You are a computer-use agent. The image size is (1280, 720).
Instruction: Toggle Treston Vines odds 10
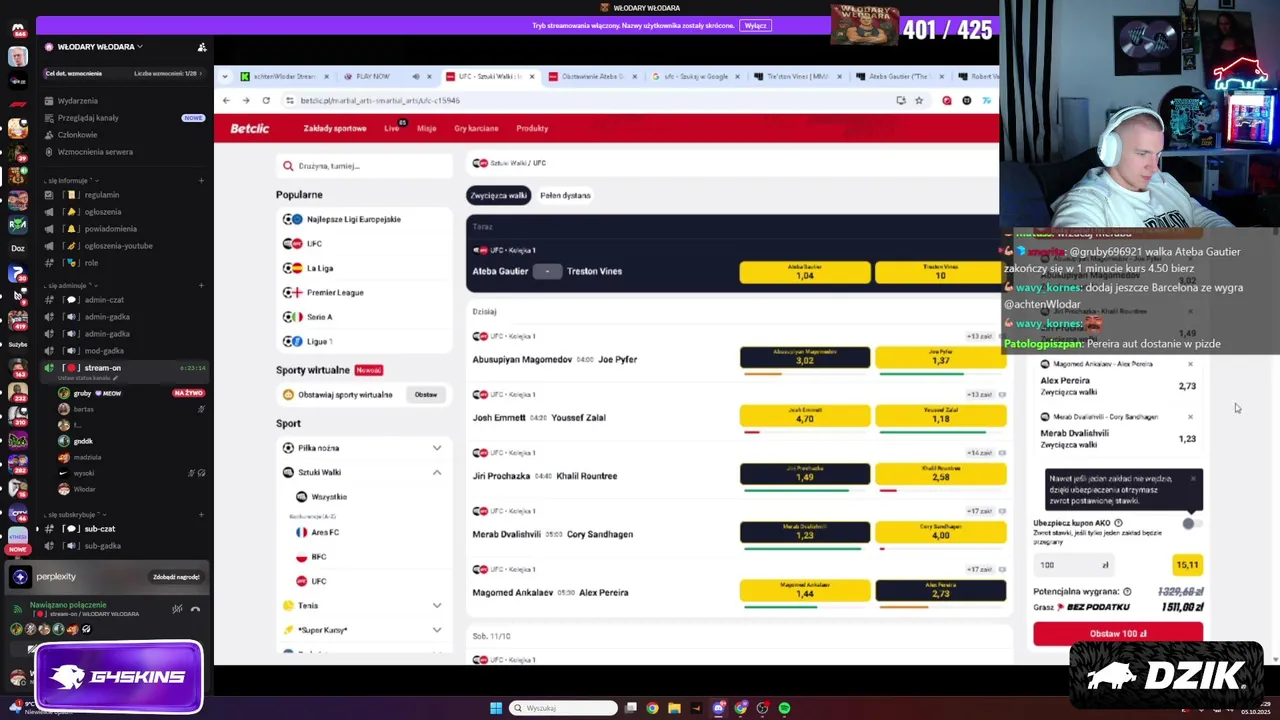940,271
